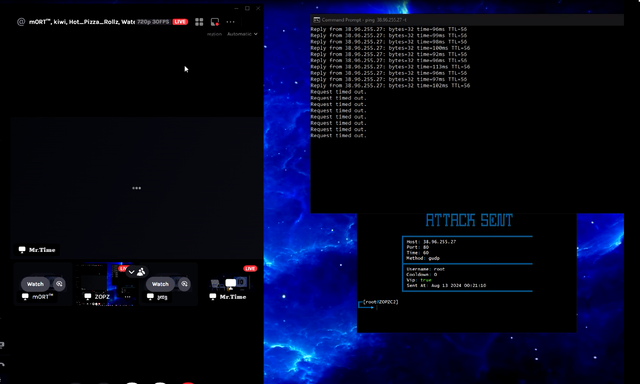Click the Username: root line
Screen dimensions: 640x384
(426, 269)
